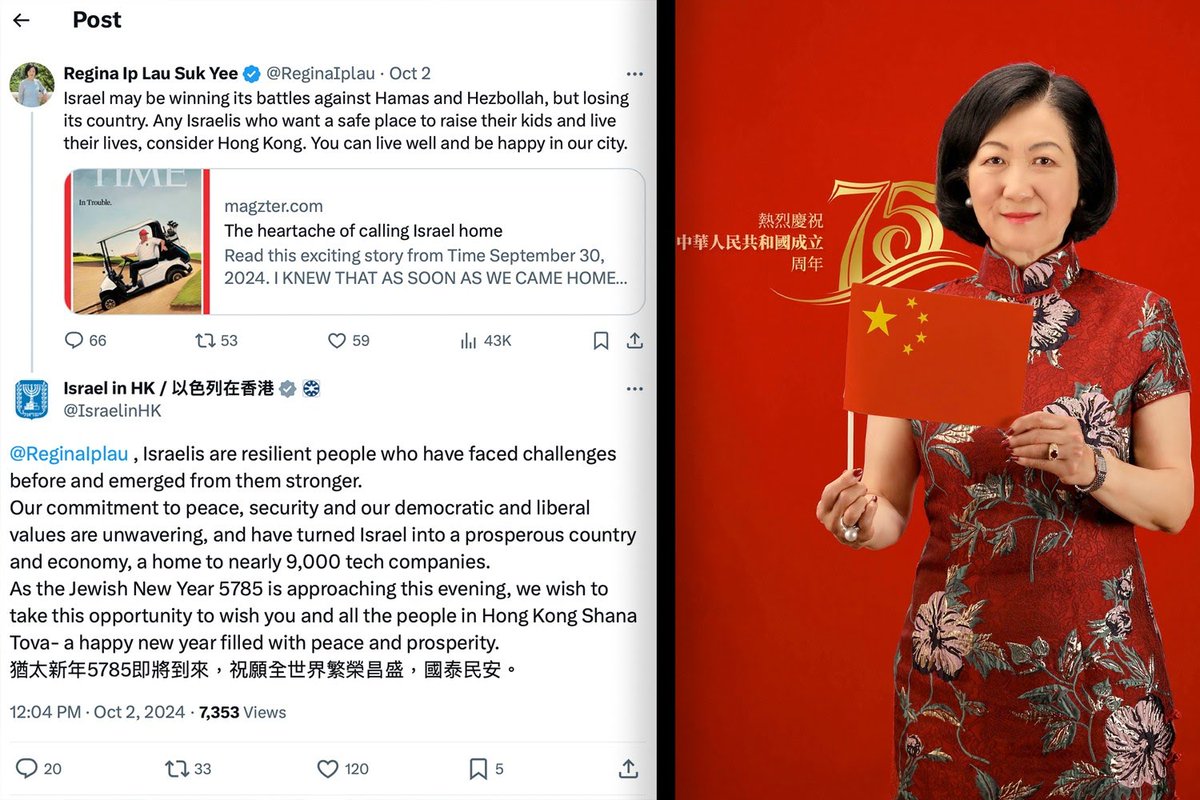Open the 12:04 PM Oct 2, 2024 timestamp

(x=98, y=712)
